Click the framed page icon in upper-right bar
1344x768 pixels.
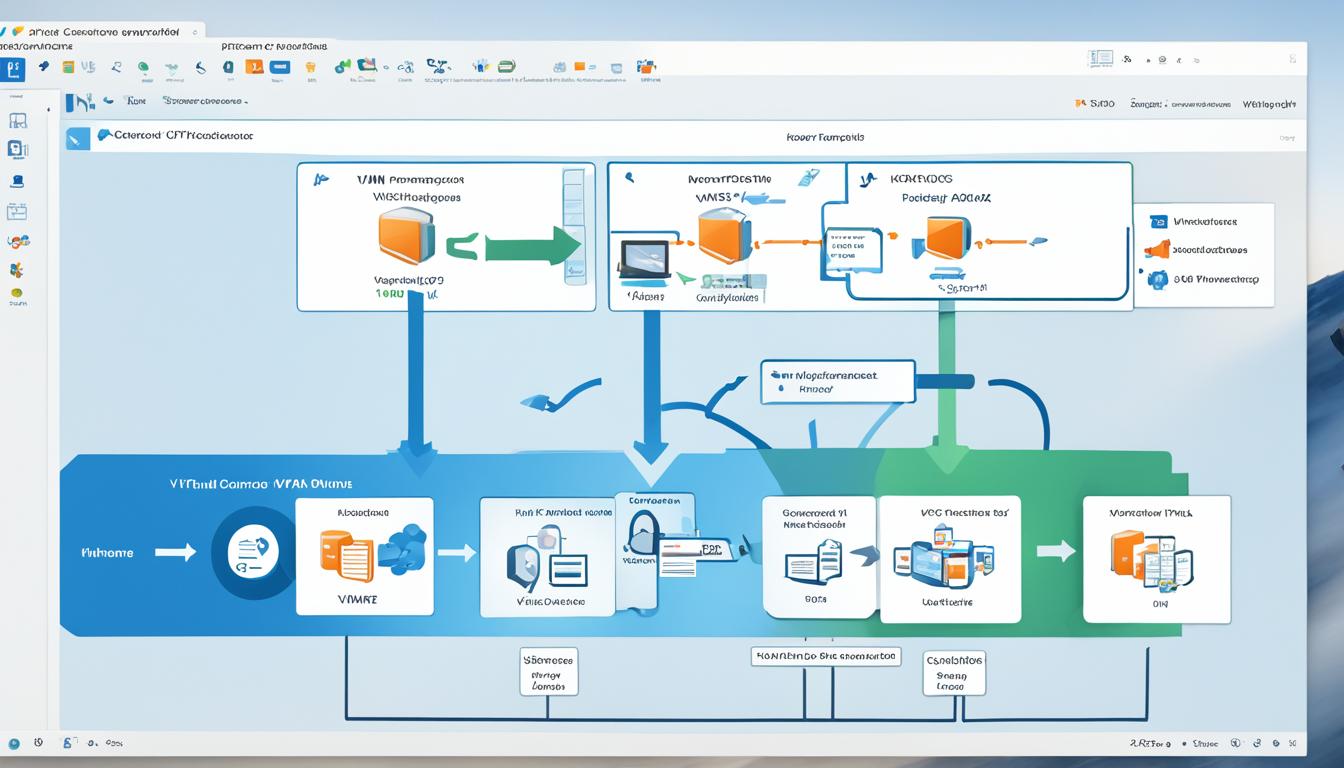pos(1100,59)
